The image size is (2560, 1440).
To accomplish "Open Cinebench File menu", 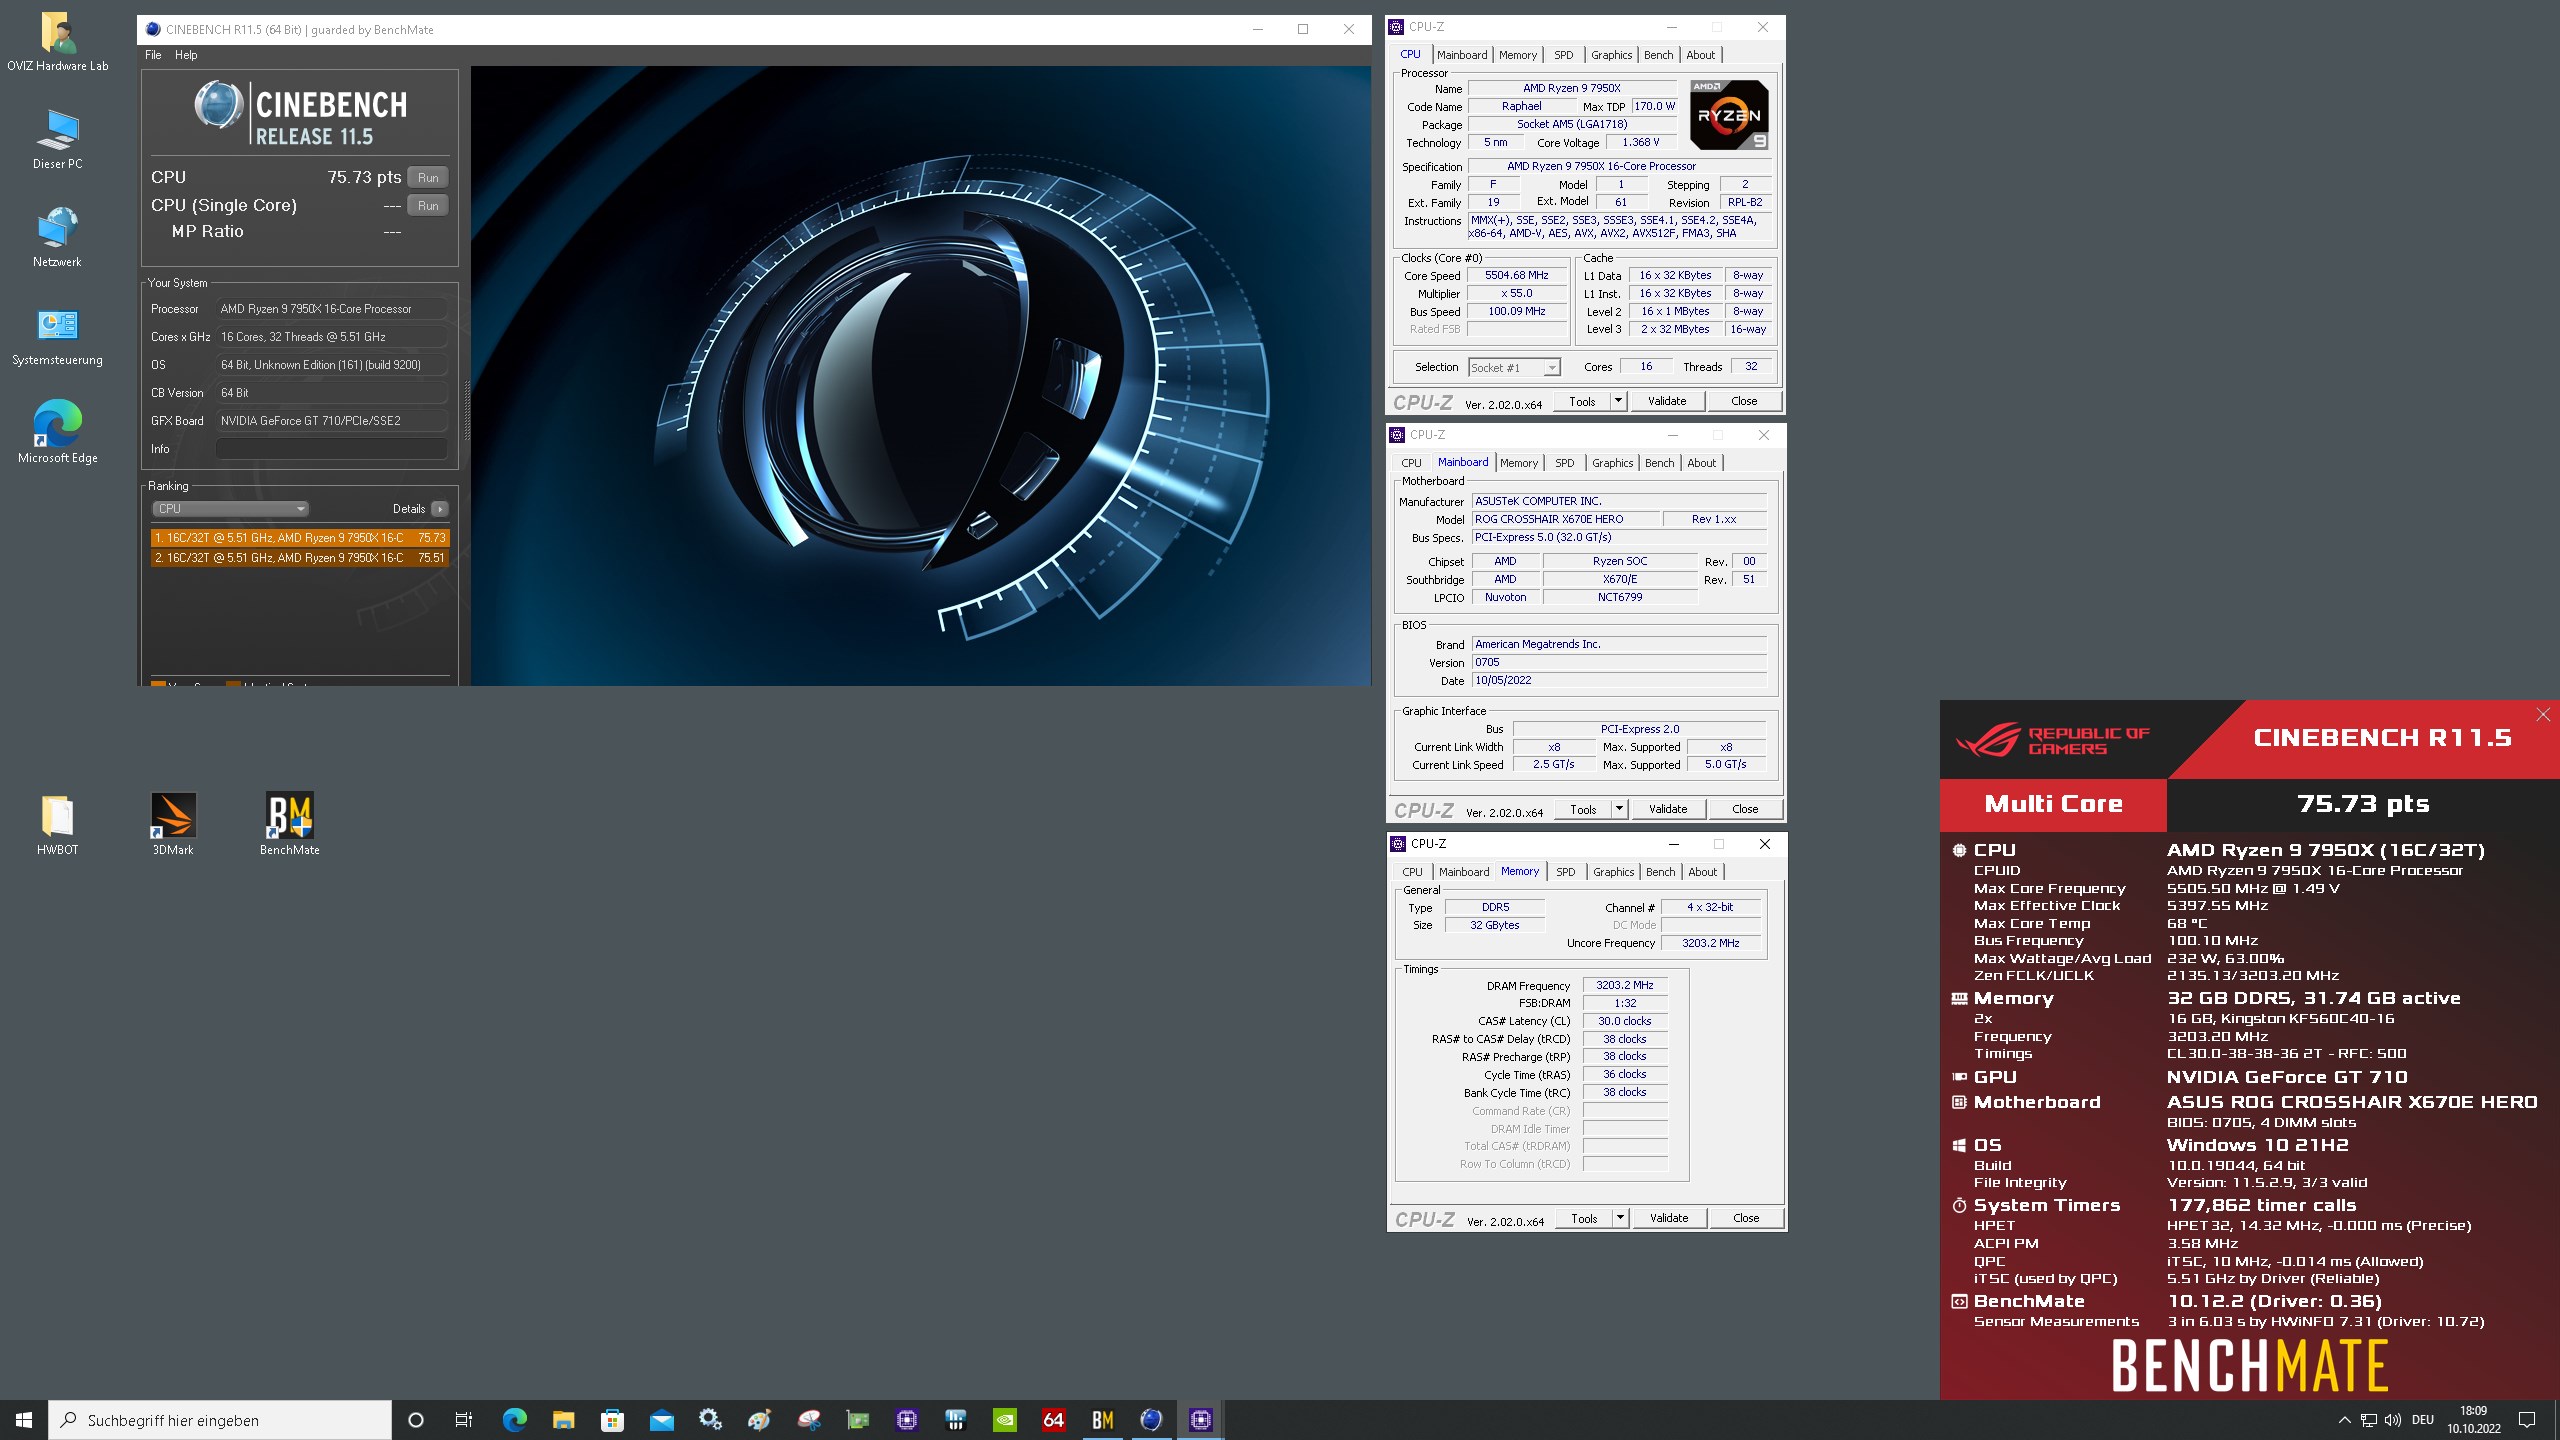I will click(153, 55).
